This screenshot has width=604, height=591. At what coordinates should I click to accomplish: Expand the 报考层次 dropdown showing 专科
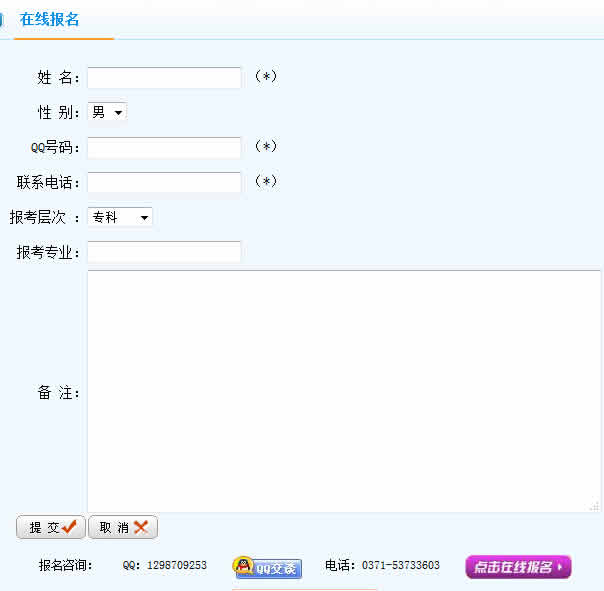click(x=120, y=217)
